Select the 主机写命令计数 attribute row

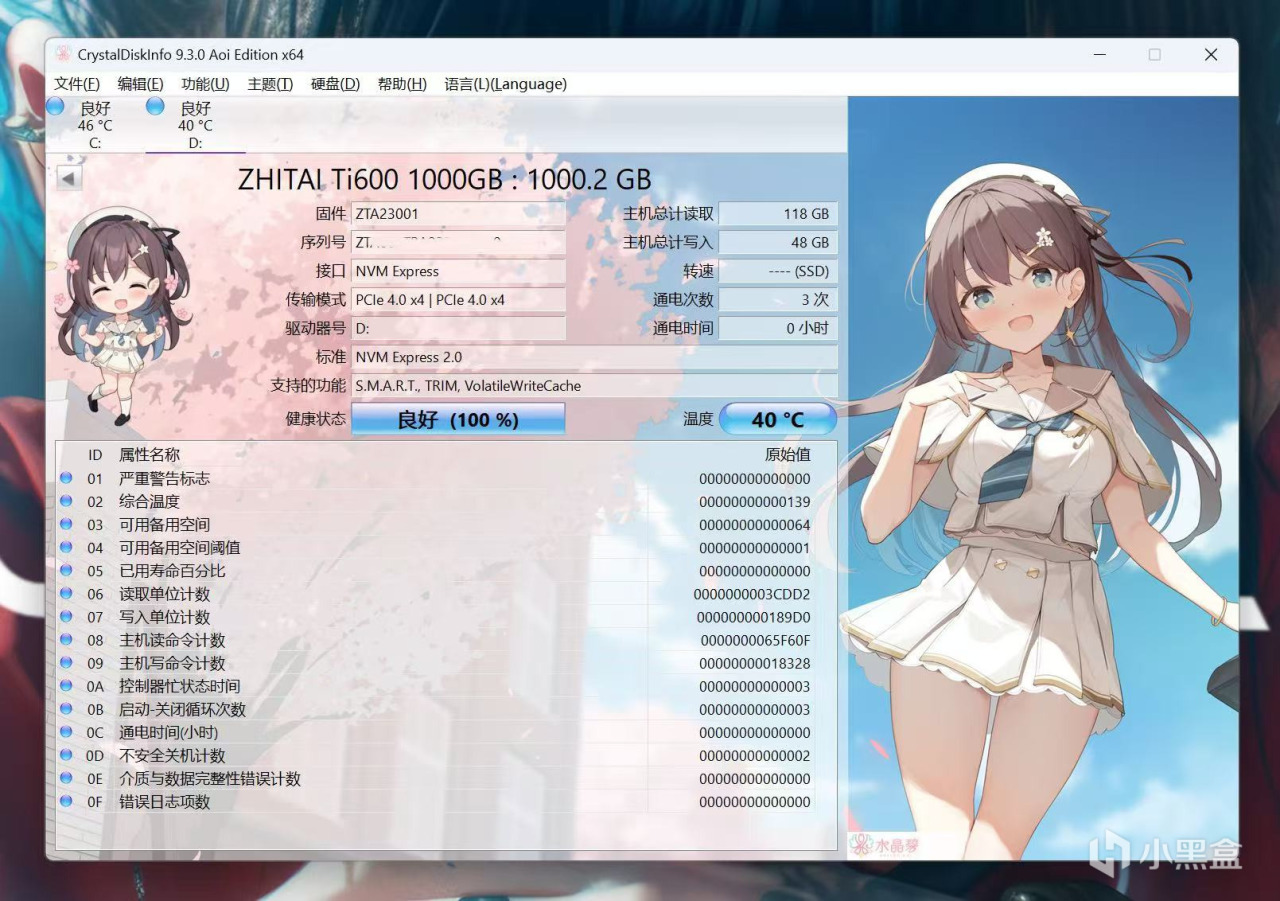(x=436, y=663)
